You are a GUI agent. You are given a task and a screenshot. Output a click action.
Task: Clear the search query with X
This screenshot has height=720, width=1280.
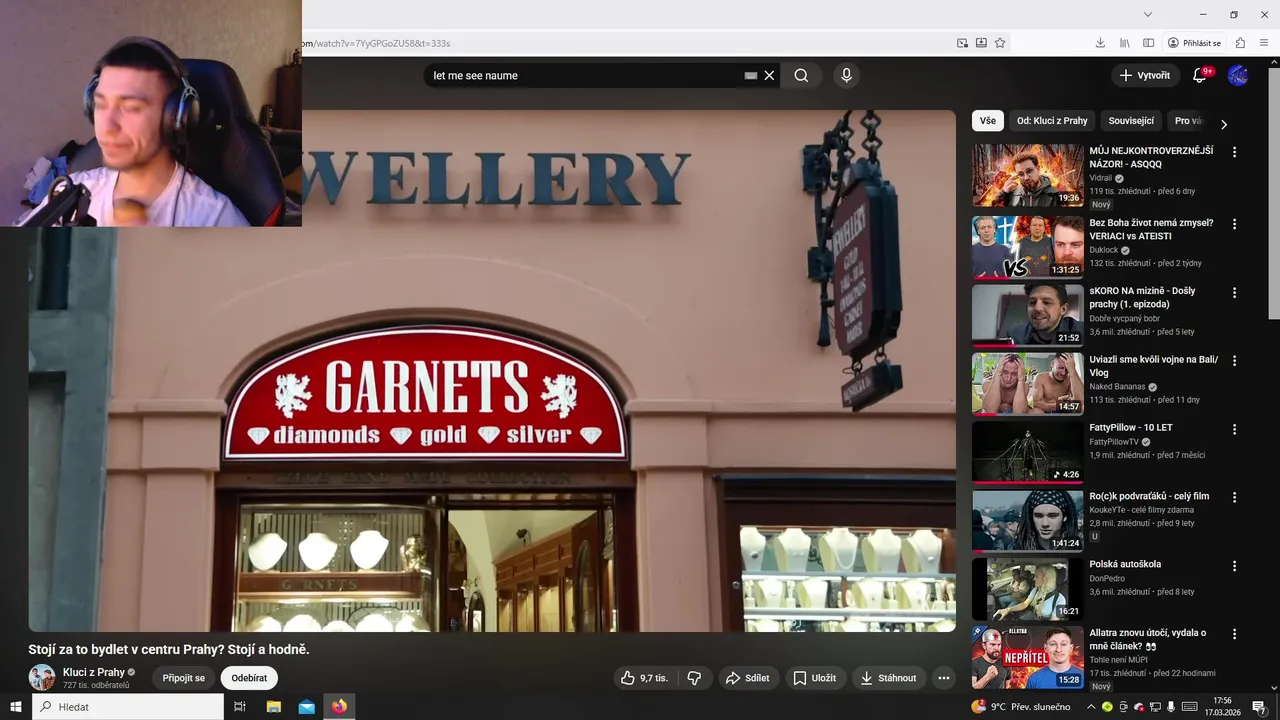point(769,75)
